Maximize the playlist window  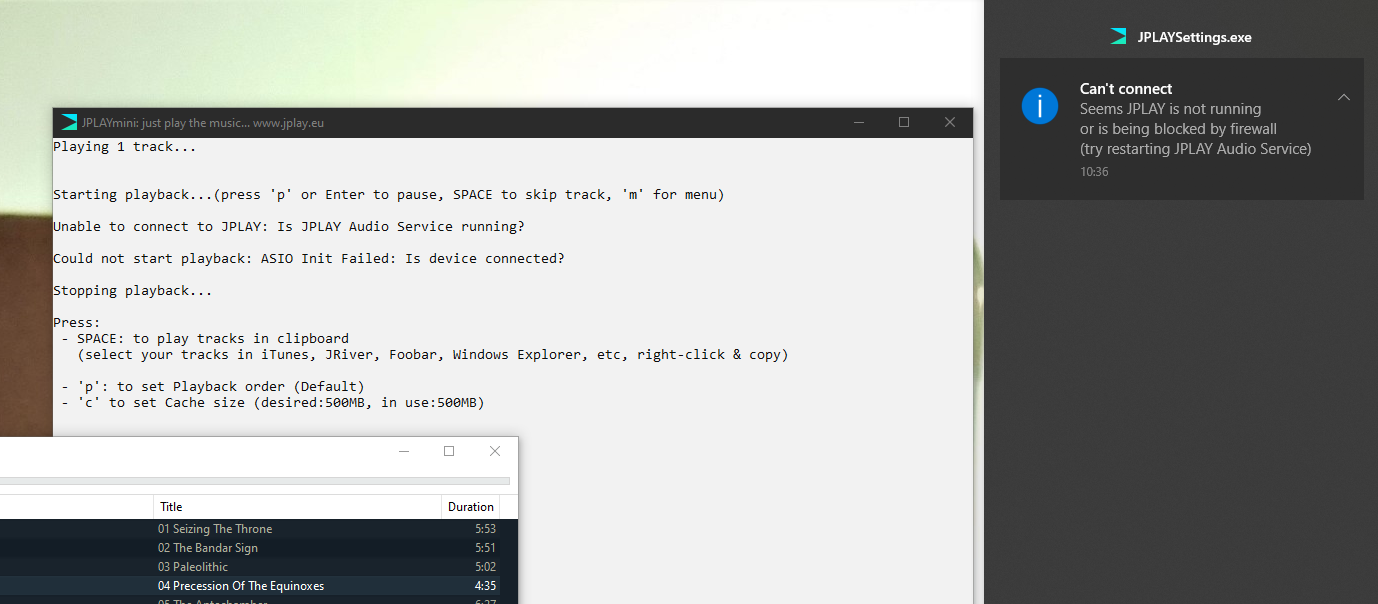click(449, 451)
